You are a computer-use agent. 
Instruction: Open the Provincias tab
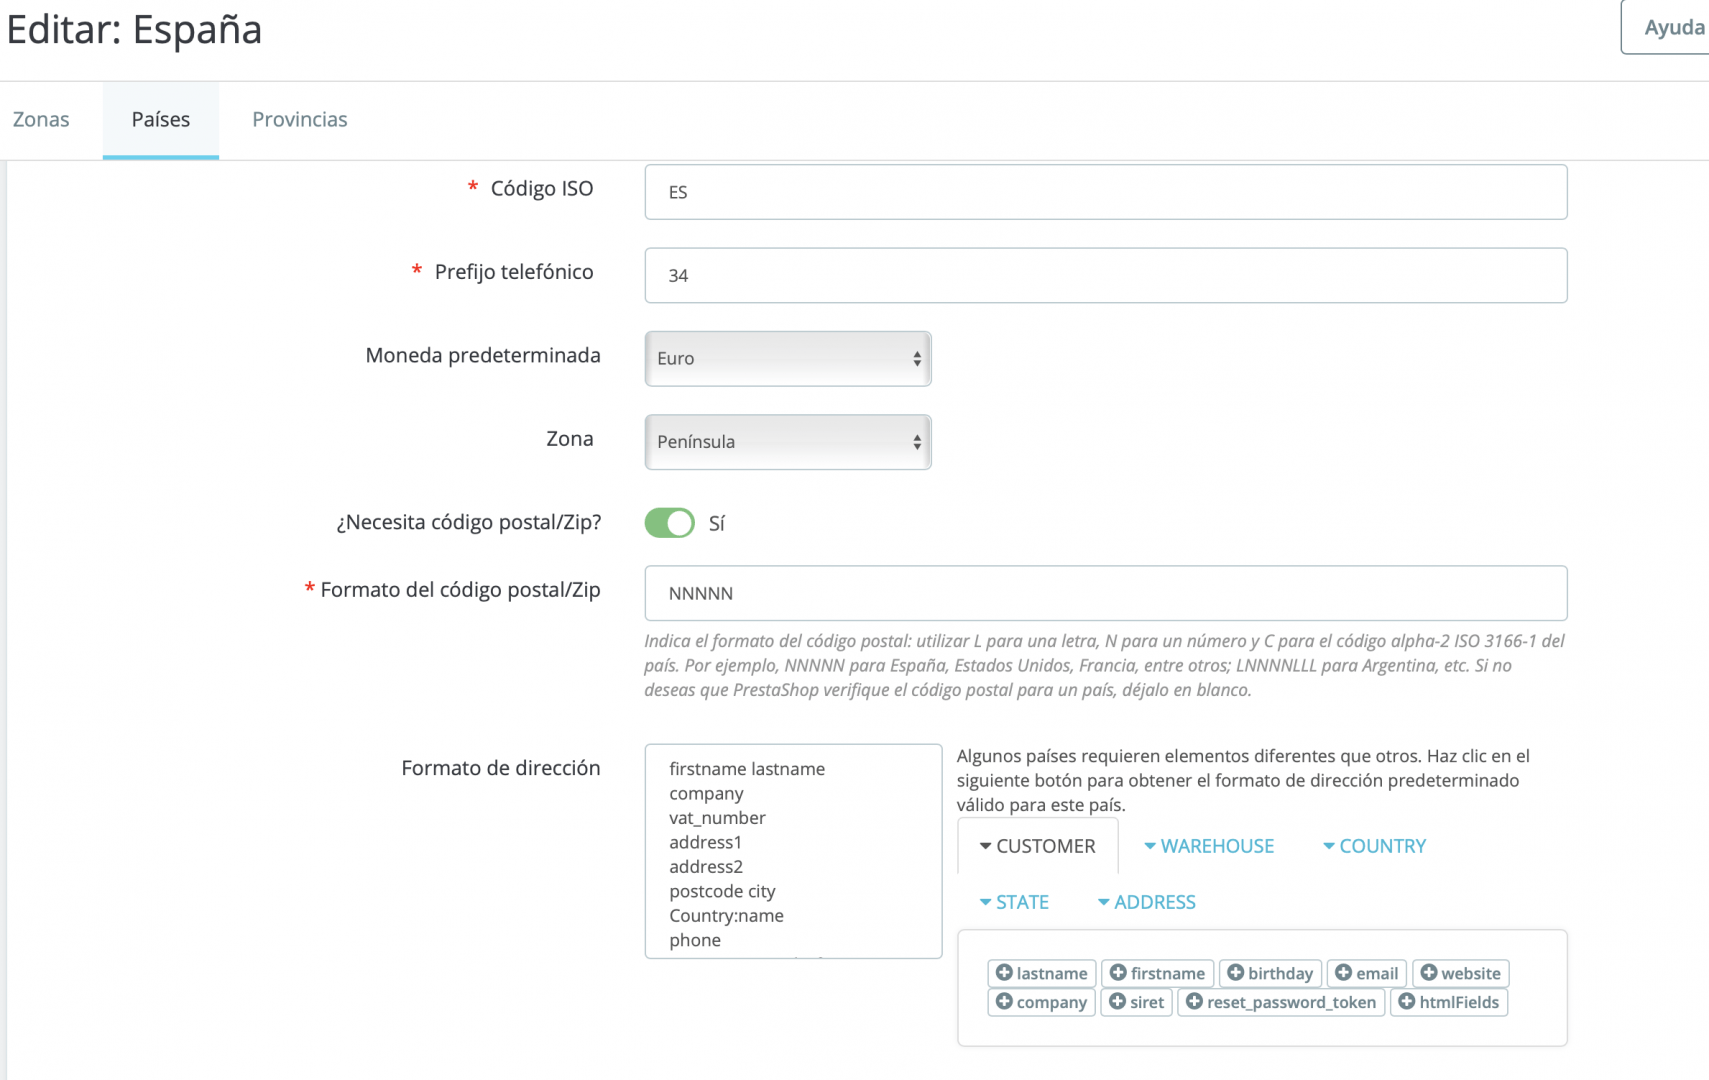[x=300, y=120]
